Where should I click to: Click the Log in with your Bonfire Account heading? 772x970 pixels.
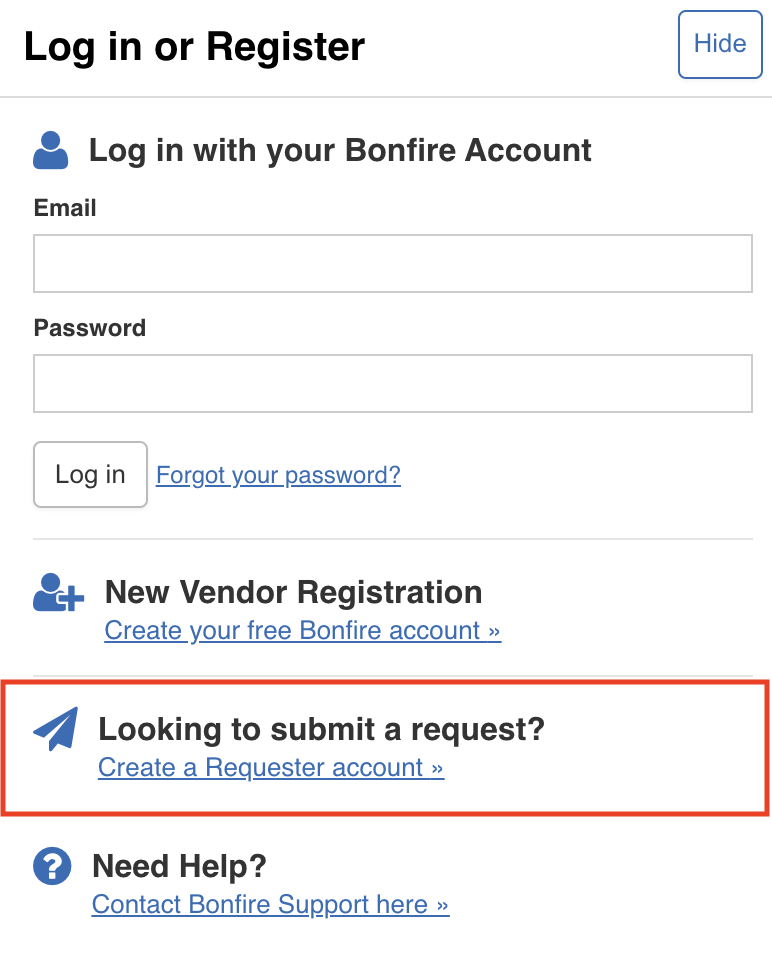click(x=340, y=150)
